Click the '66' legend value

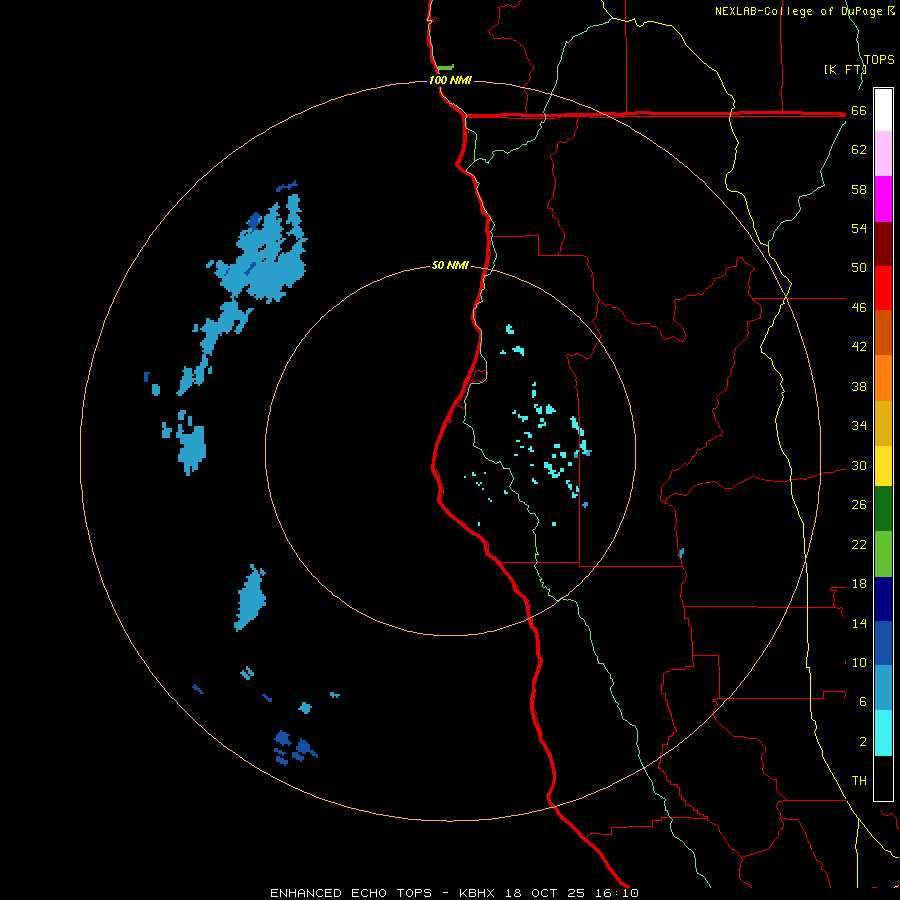(x=859, y=110)
